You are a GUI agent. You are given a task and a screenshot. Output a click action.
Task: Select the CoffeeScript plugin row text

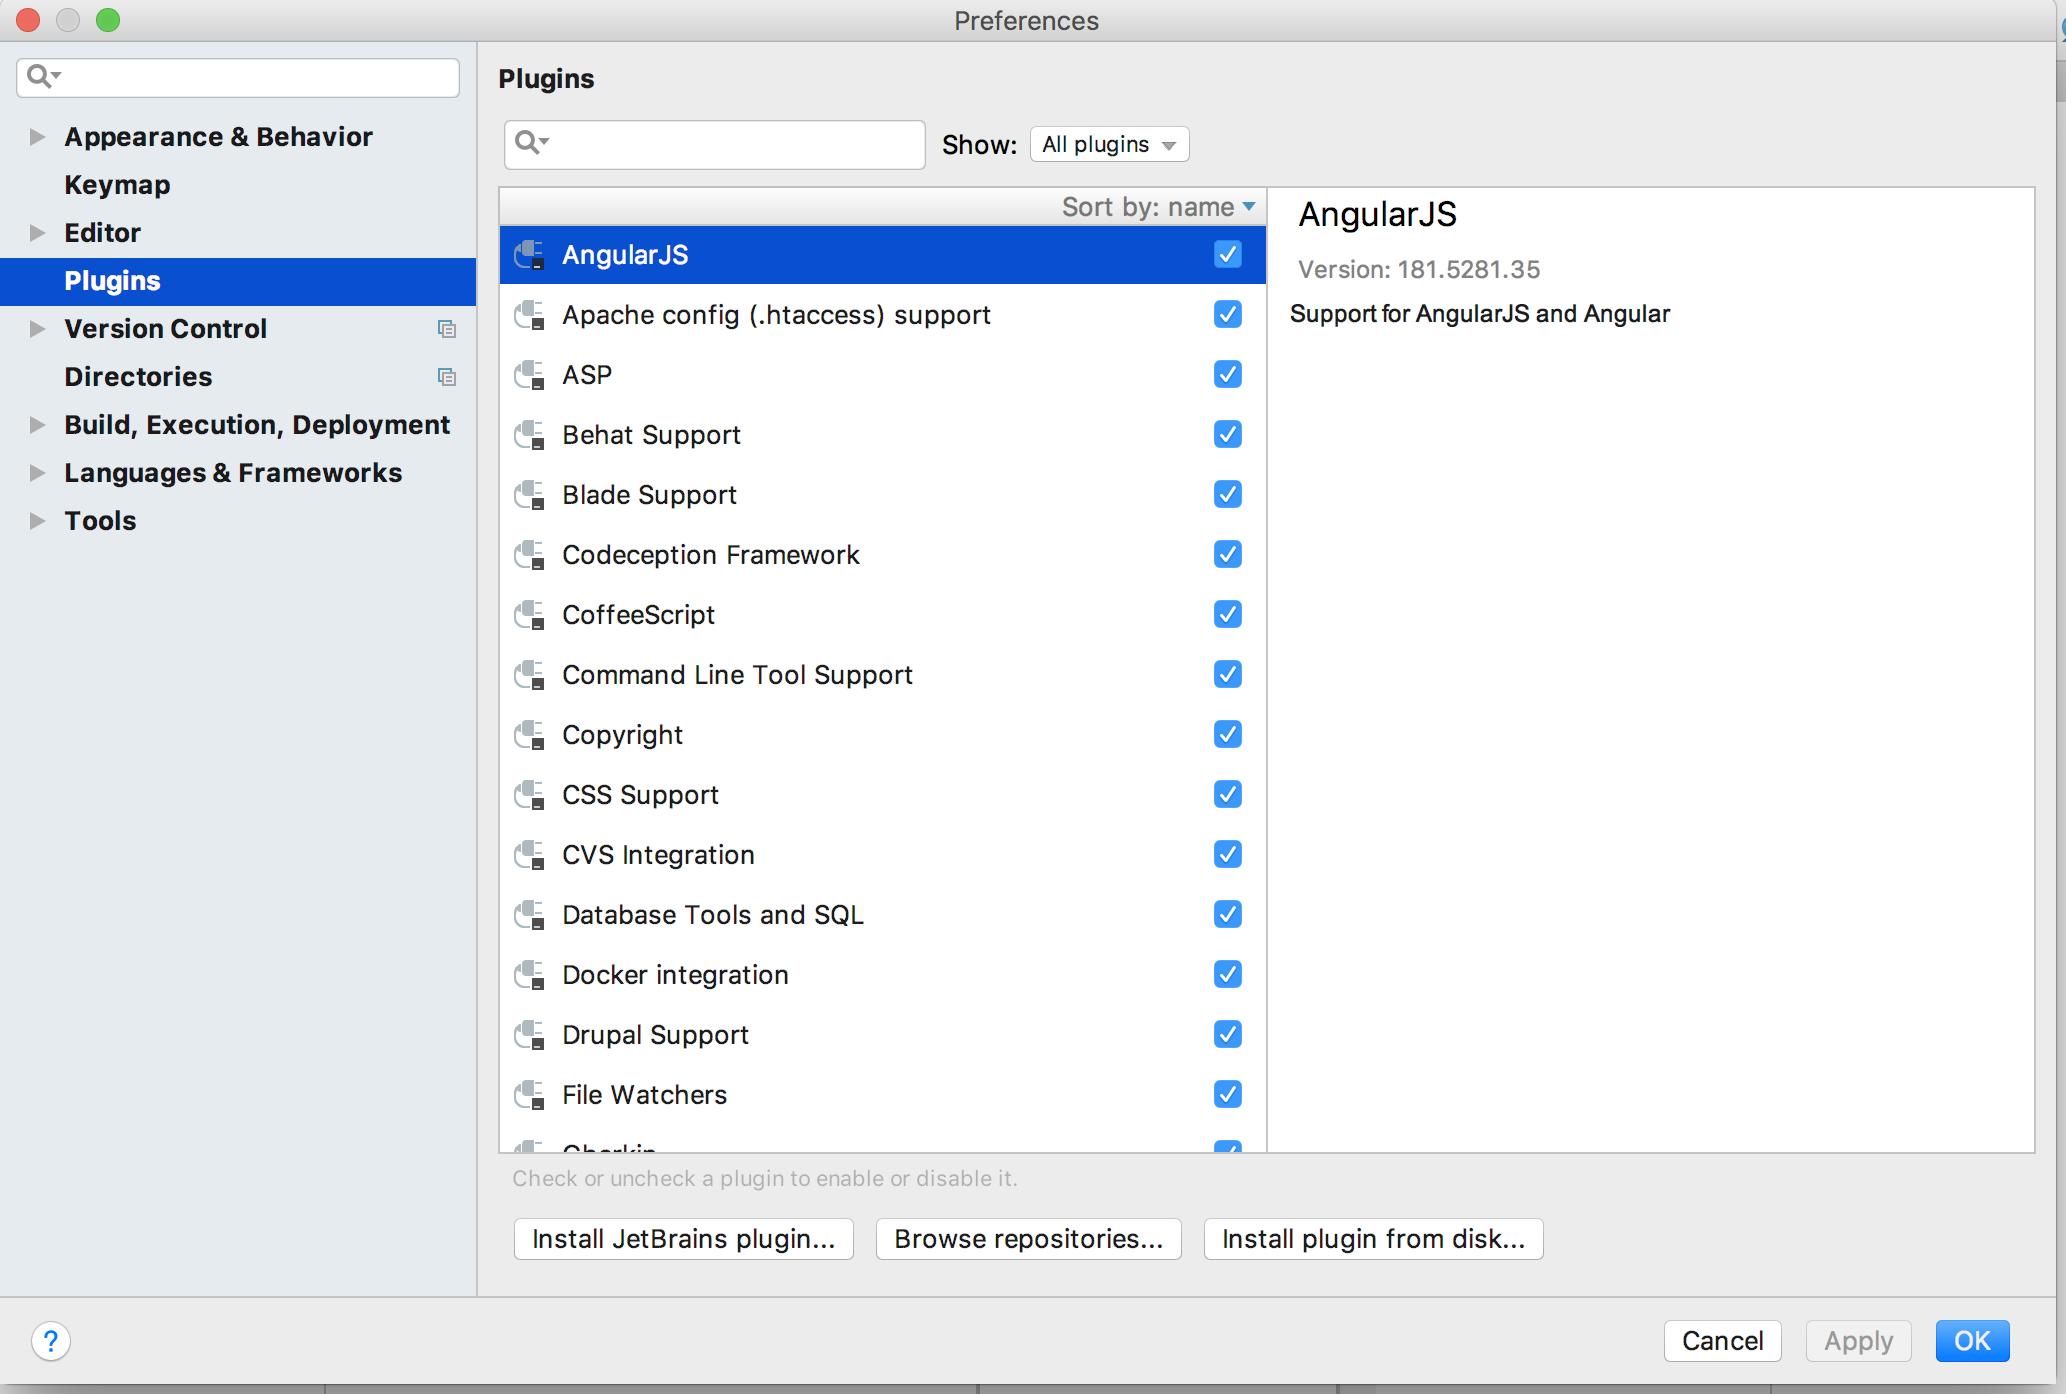(x=638, y=615)
